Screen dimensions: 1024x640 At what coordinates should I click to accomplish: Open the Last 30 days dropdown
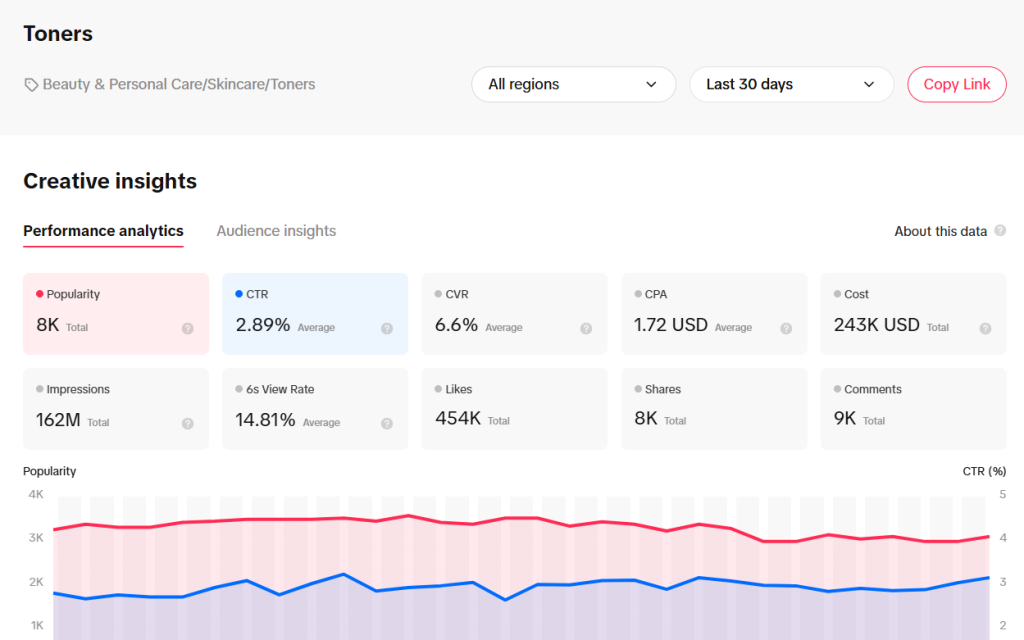pos(792,84)
